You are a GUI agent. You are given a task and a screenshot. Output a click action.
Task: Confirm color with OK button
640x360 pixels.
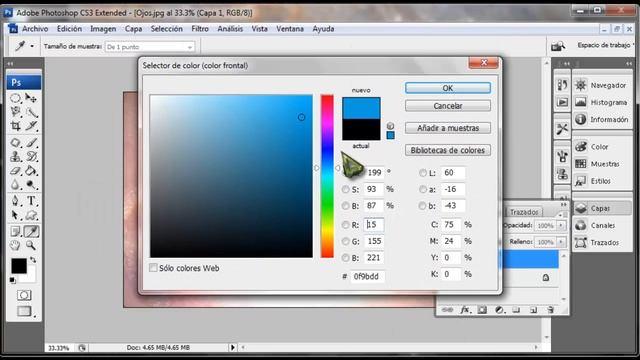coord(448,88)
